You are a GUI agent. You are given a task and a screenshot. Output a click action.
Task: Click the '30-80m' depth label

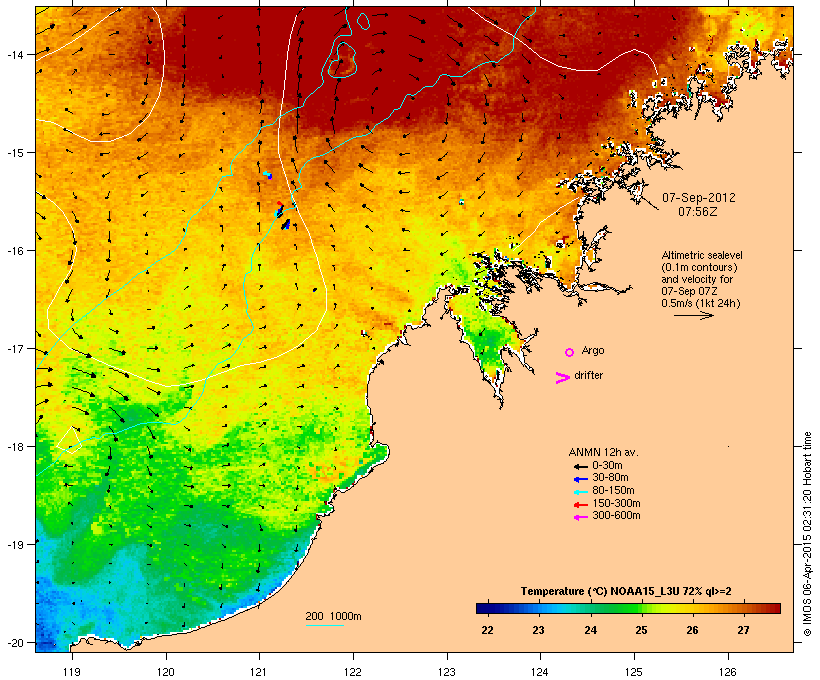(610, 478)
